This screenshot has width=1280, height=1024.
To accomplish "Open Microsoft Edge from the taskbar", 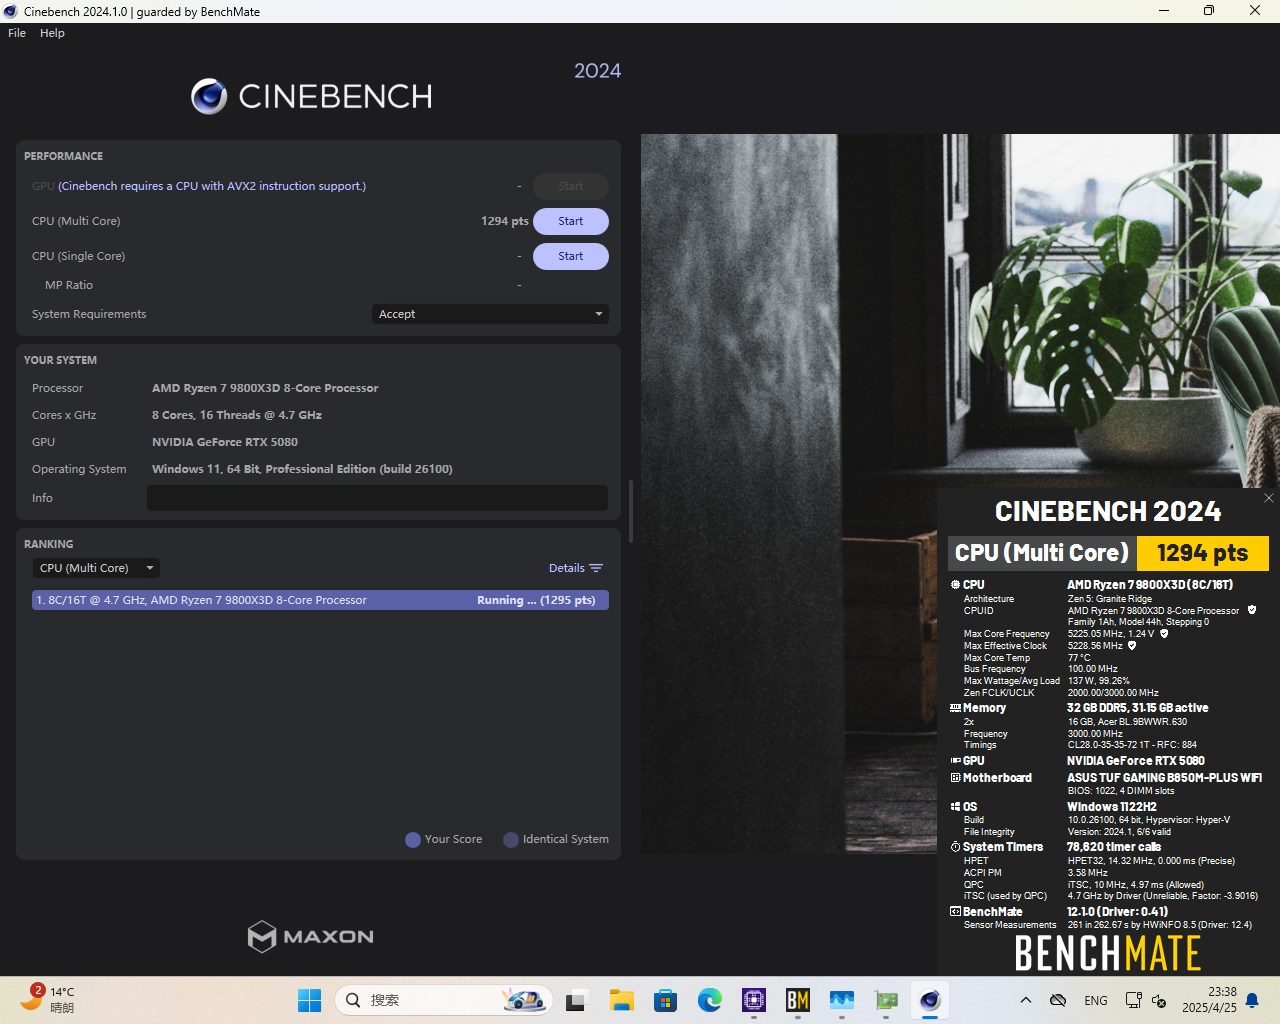I will pyautogui.click(x=710, y=1000).
